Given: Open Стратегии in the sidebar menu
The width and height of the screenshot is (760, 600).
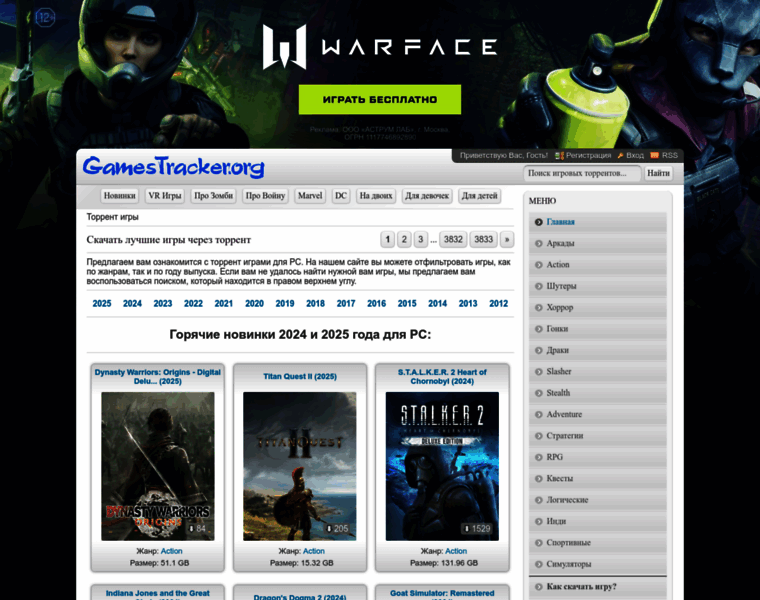Looking at the screenshot, I should click(x=598, y=436).
